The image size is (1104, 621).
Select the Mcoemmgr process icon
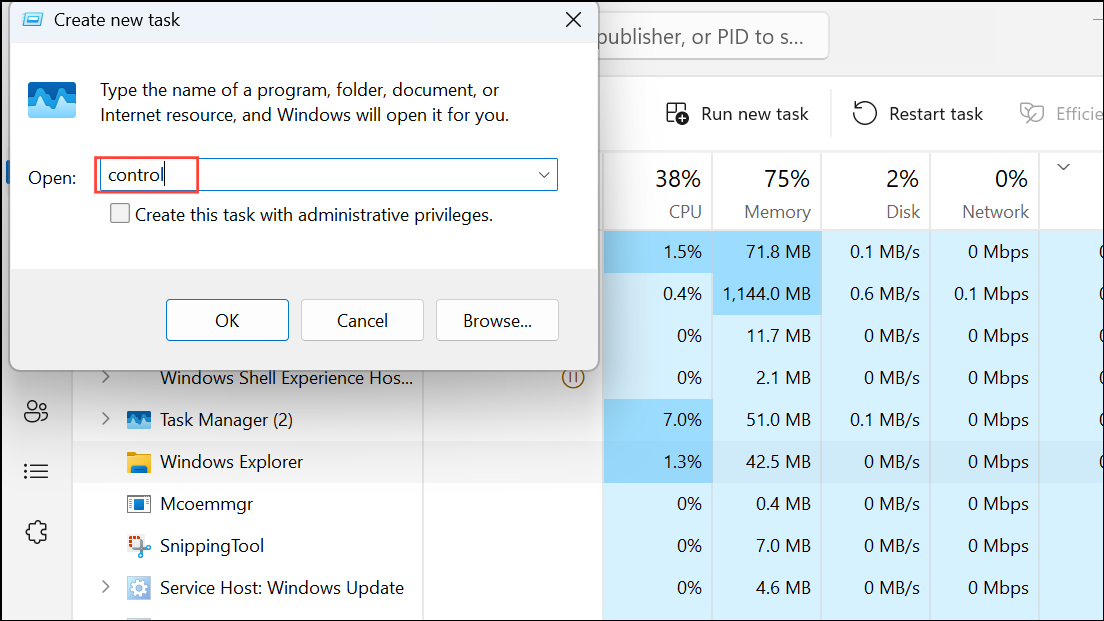pos(139,504)
